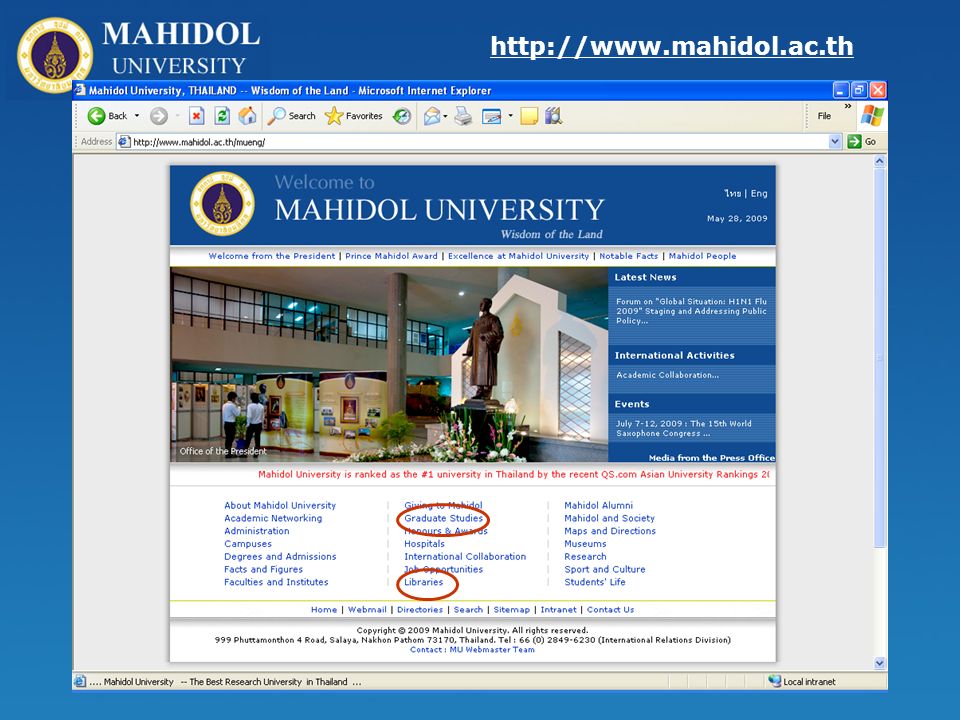Open Favorites star in toolbar

click(x=354, y=116)
